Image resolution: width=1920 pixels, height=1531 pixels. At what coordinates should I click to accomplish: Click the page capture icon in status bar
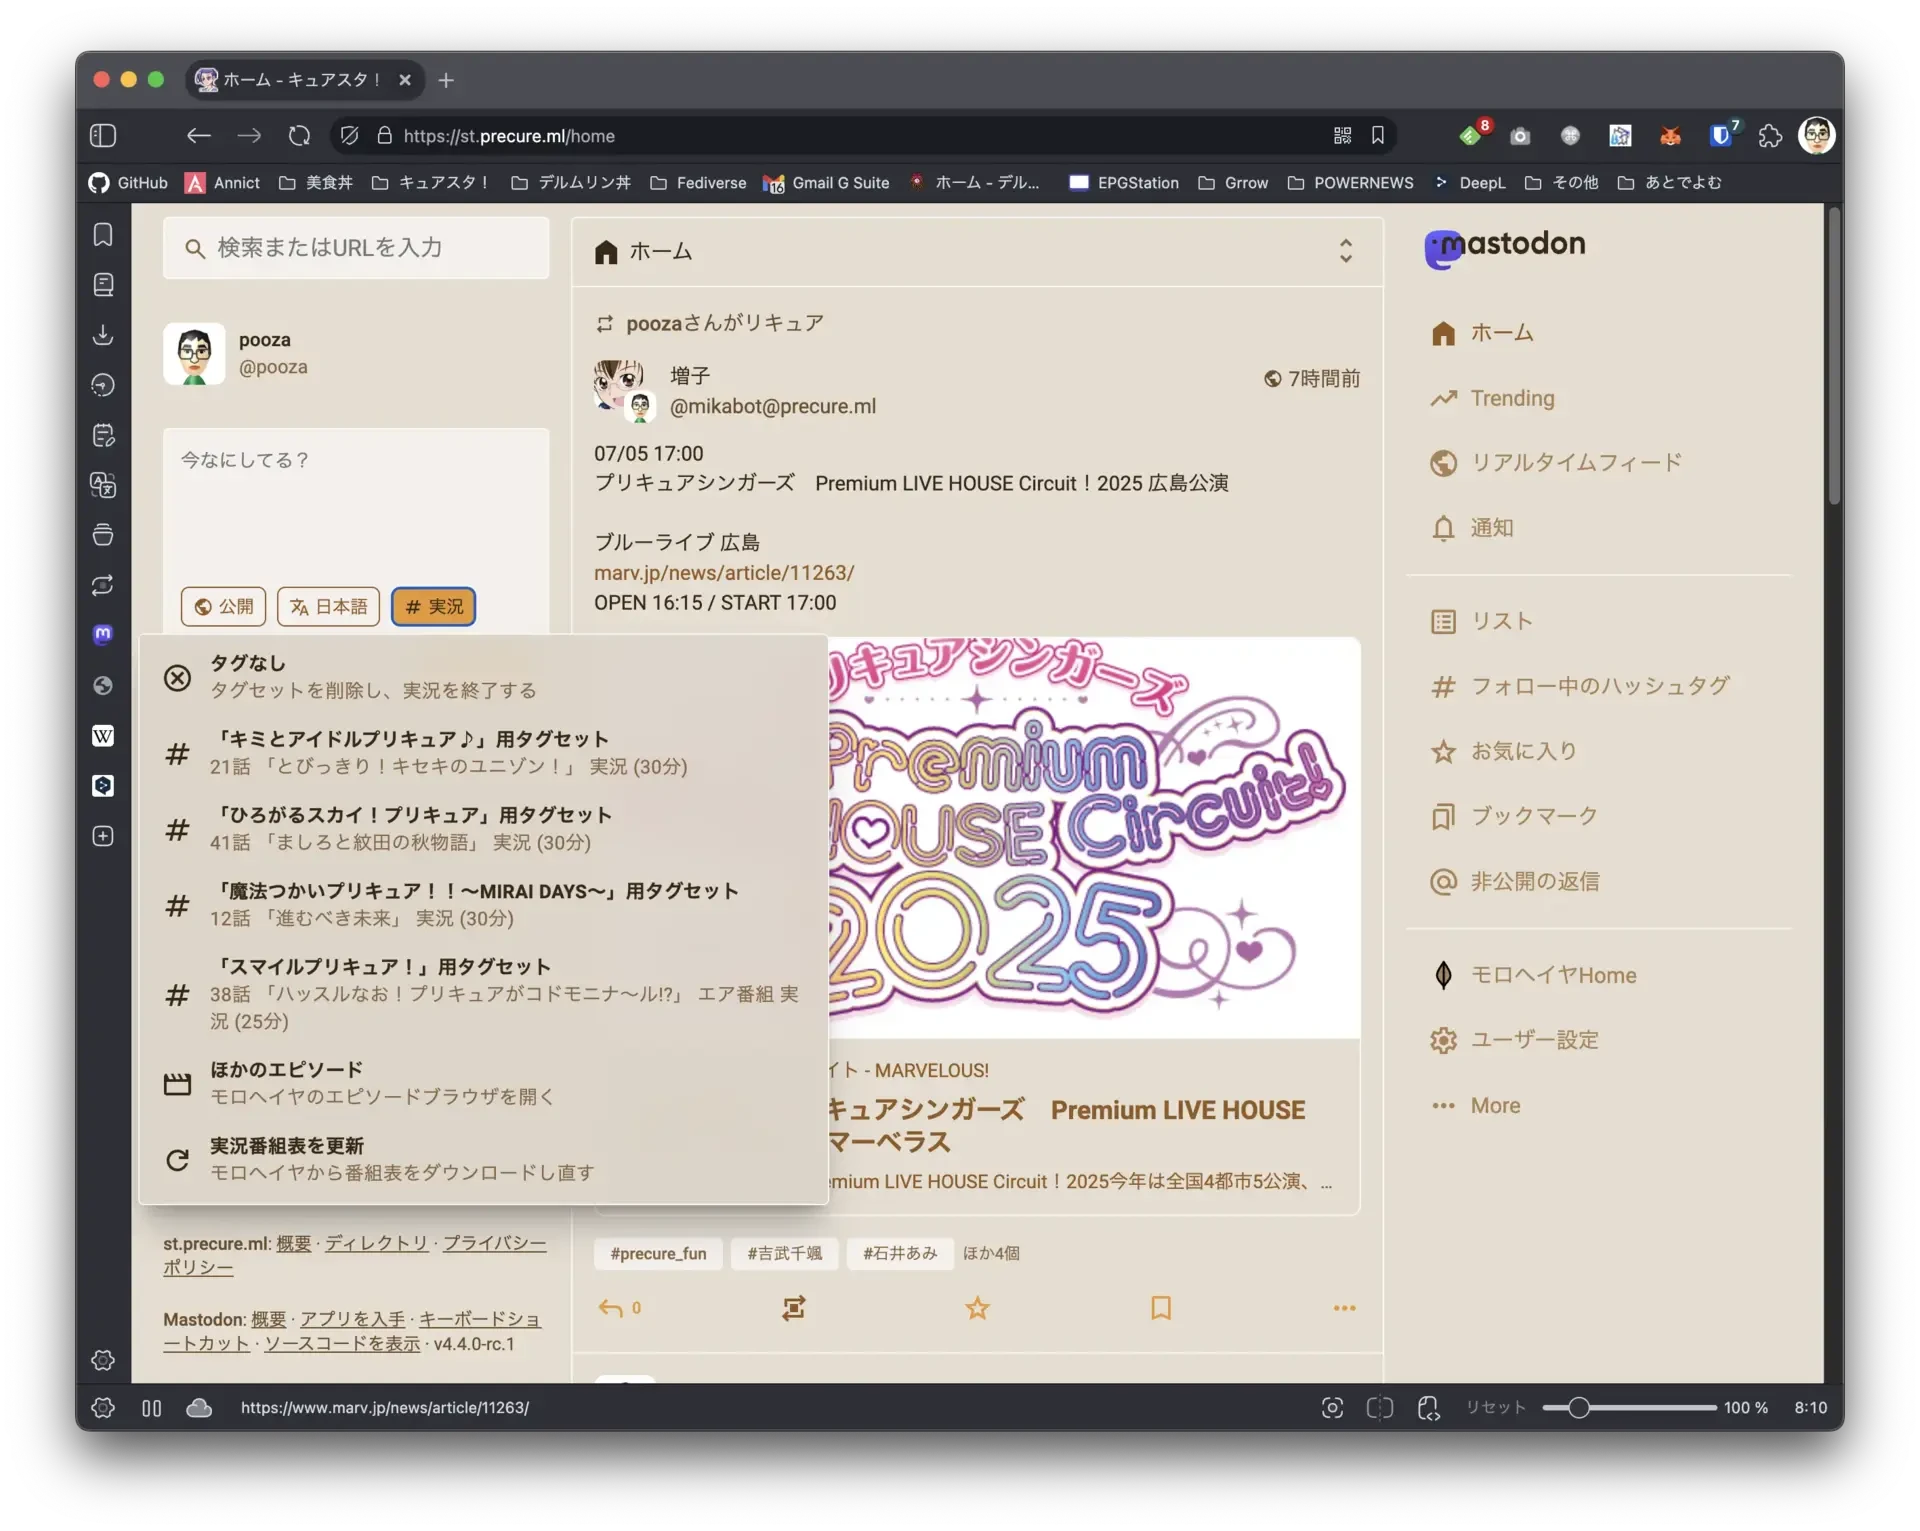[1332, 1407]
